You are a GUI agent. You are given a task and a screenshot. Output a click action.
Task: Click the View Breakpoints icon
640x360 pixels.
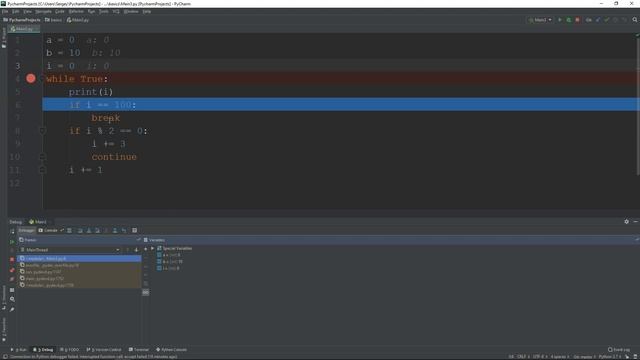click(x=12, y=270)
